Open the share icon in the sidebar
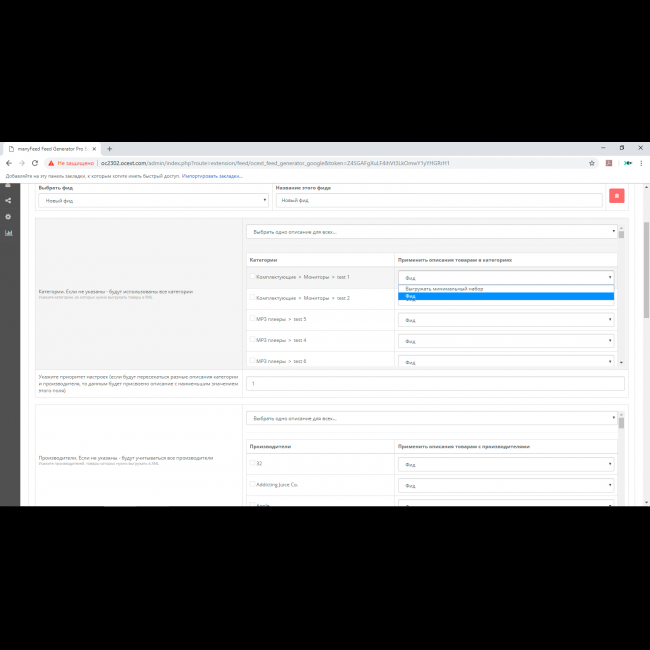The height and width of the screenshot is (650, 650). [8, 200]
